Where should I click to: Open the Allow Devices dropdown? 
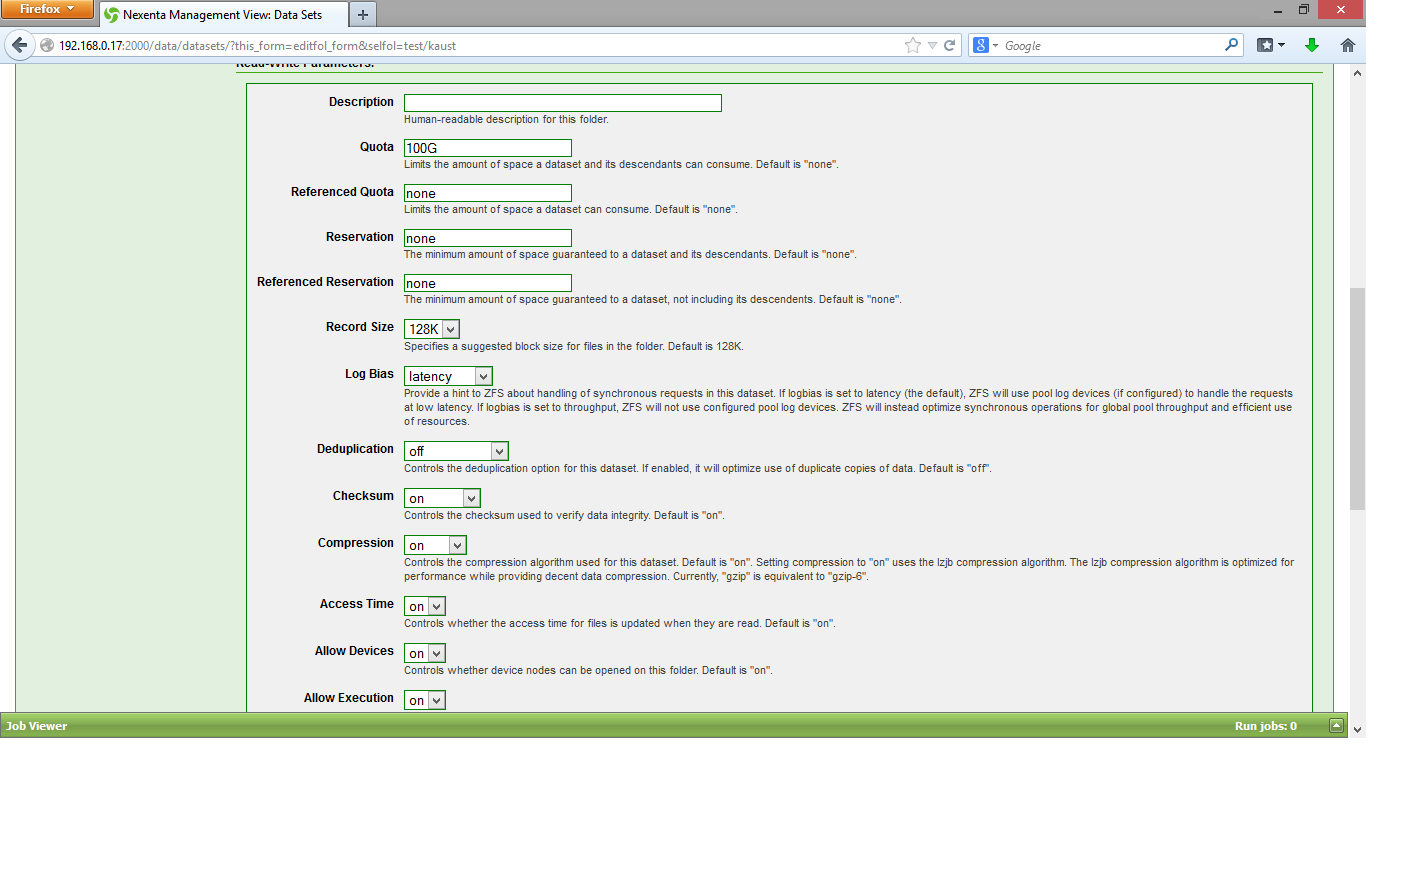tap(425, 653)
